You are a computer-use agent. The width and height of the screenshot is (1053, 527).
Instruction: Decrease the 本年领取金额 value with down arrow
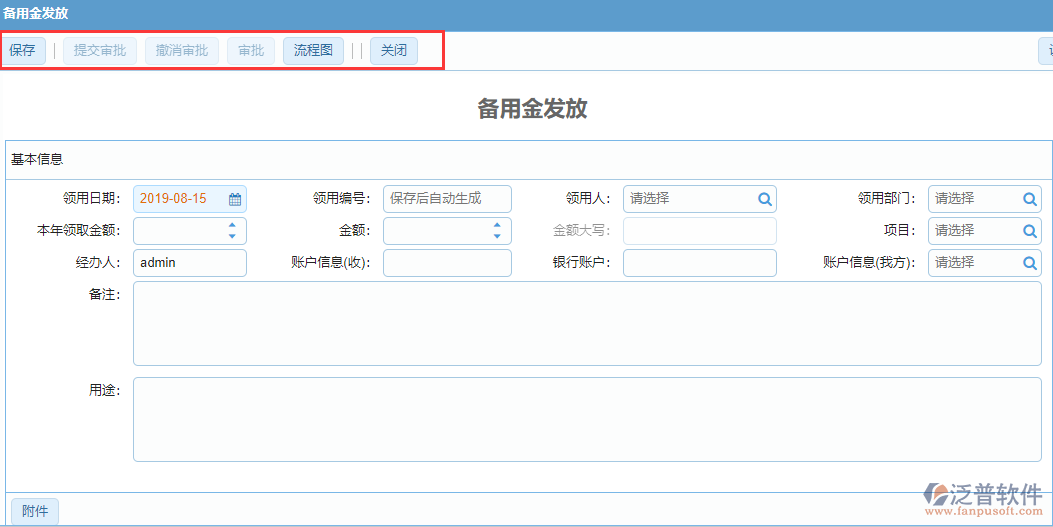click(x=232, y=236)
